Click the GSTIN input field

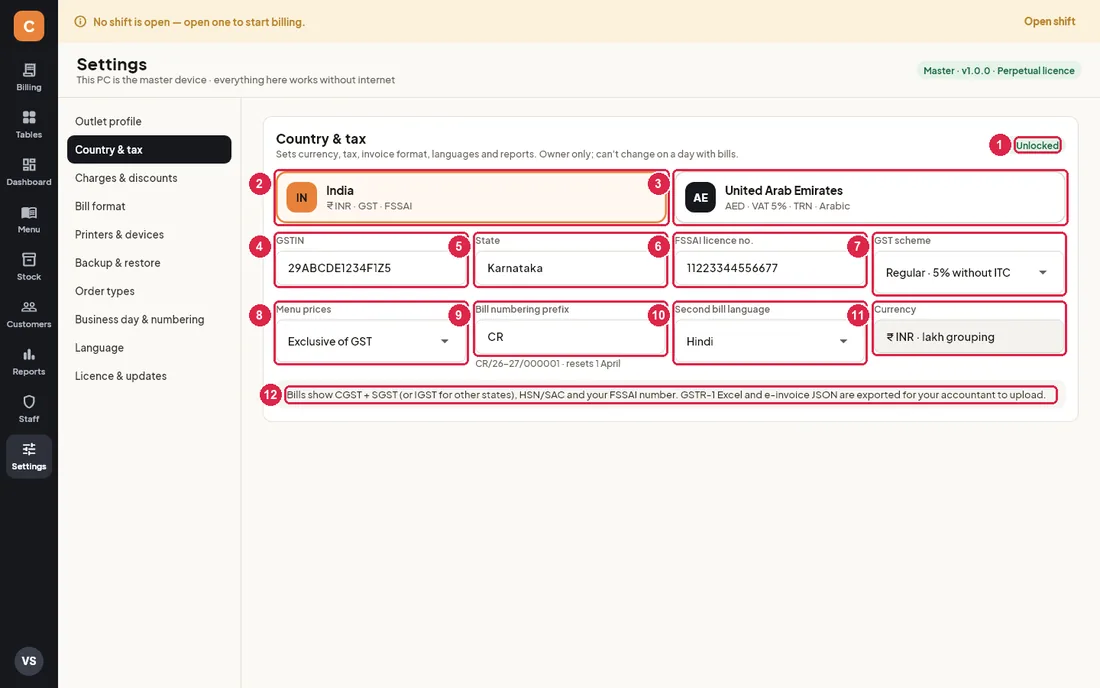click(370, 268)
